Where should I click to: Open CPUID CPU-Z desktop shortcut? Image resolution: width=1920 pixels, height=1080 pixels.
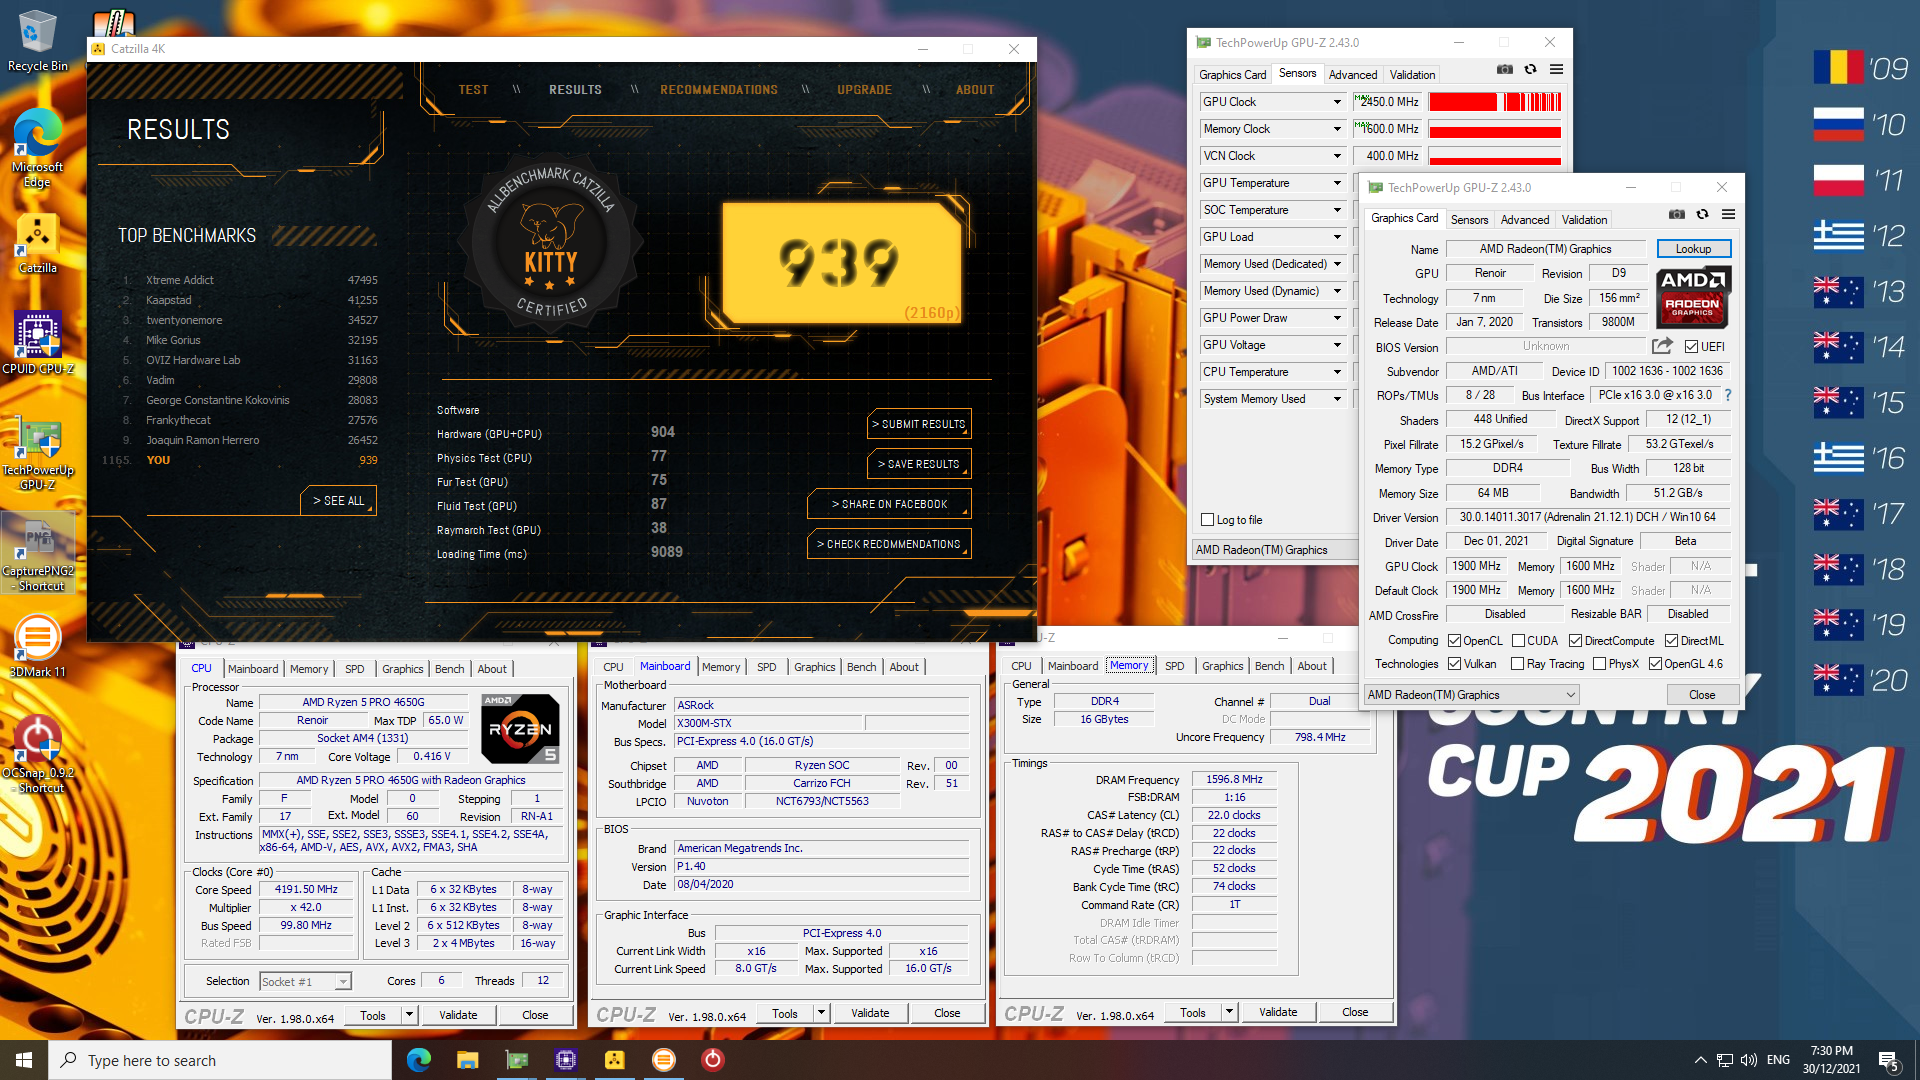coord(37,342)
